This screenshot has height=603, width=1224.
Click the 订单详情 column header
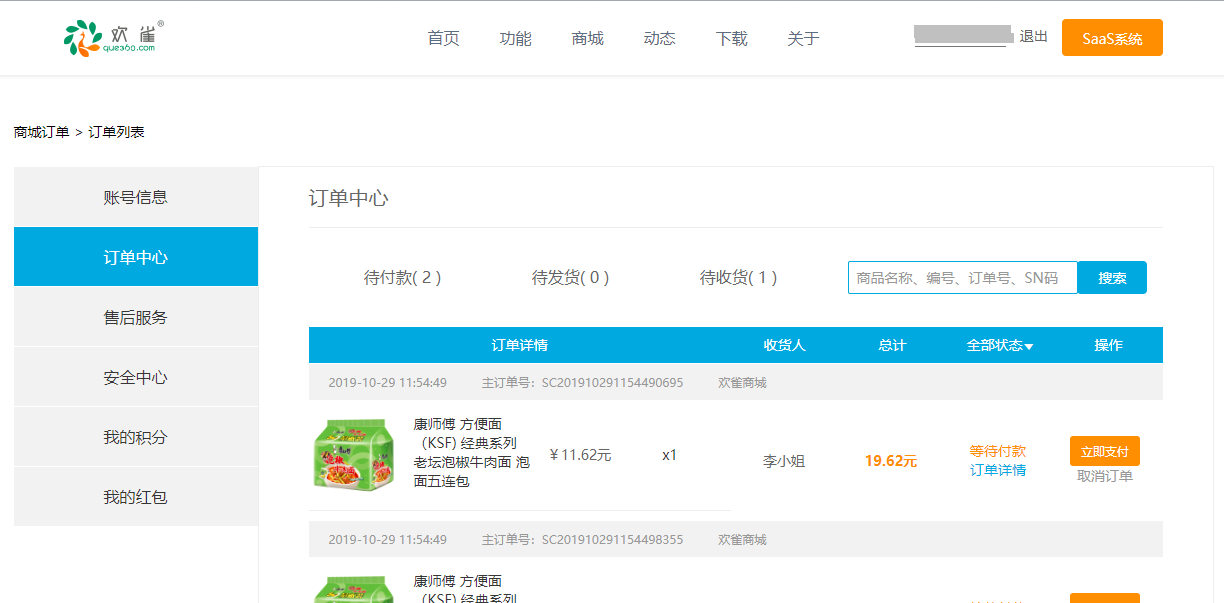(x=519, y=345)
